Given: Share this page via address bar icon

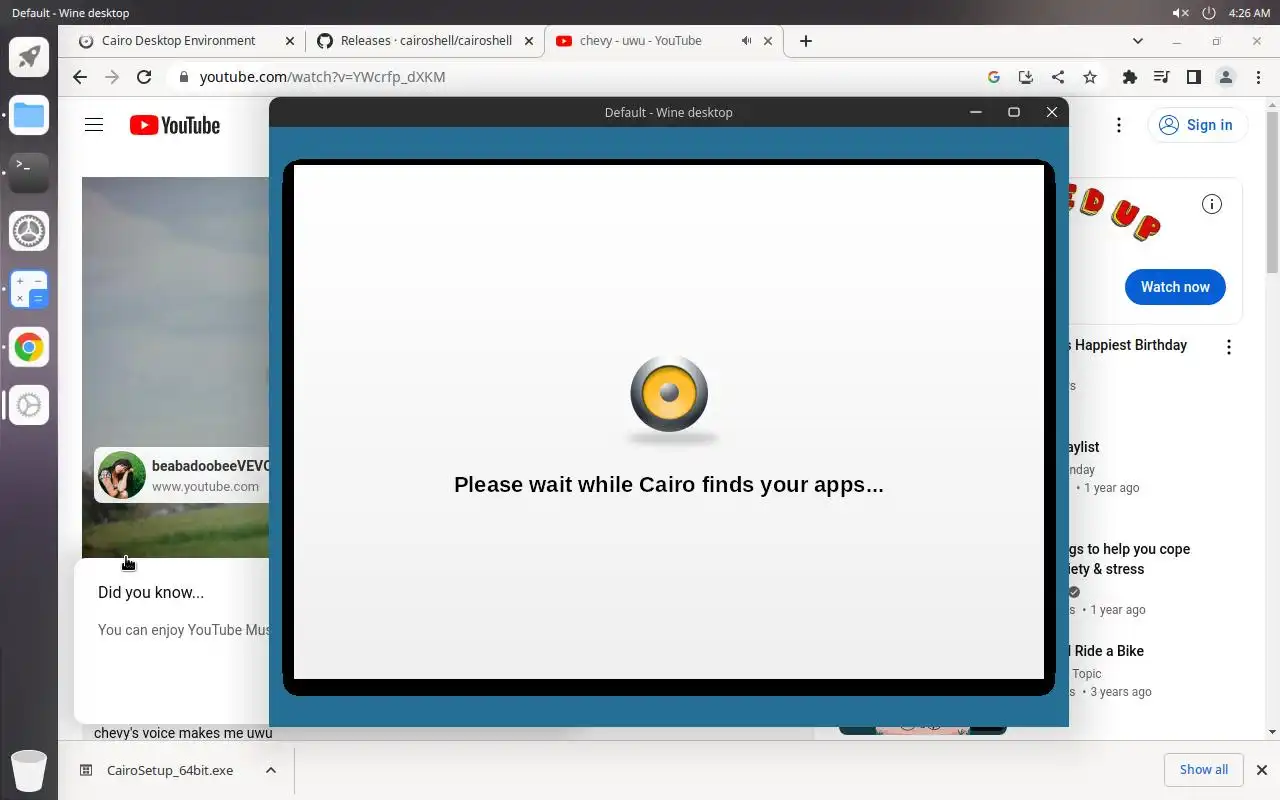Looking at the screenshot, I should [1058, 77].
